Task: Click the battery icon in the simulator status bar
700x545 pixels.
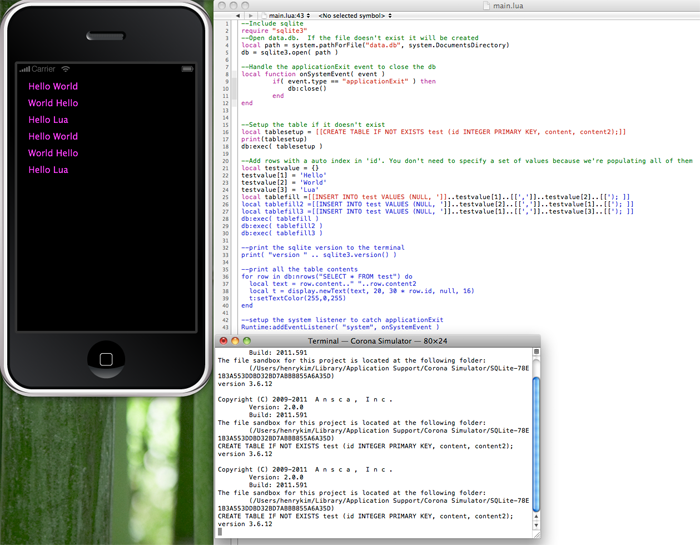Action: coord(187,69)
